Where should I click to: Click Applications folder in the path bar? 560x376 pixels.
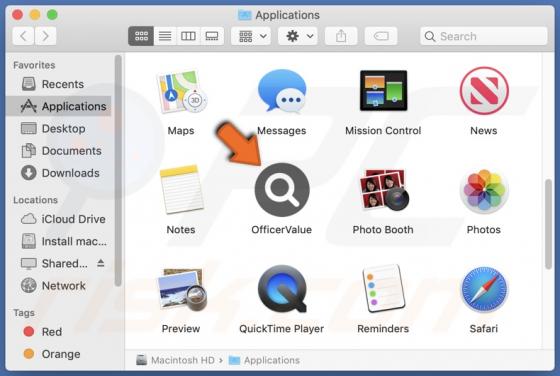point(264,360)
